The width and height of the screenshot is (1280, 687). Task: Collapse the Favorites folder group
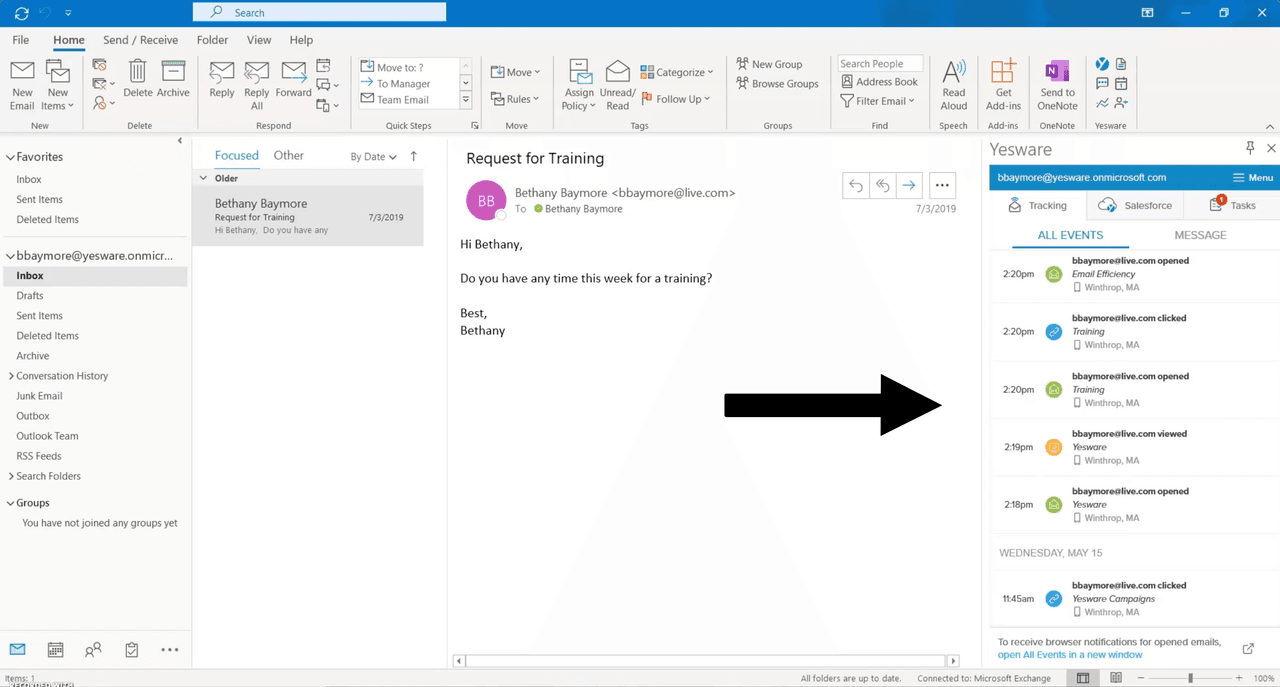tap(10, 157)
